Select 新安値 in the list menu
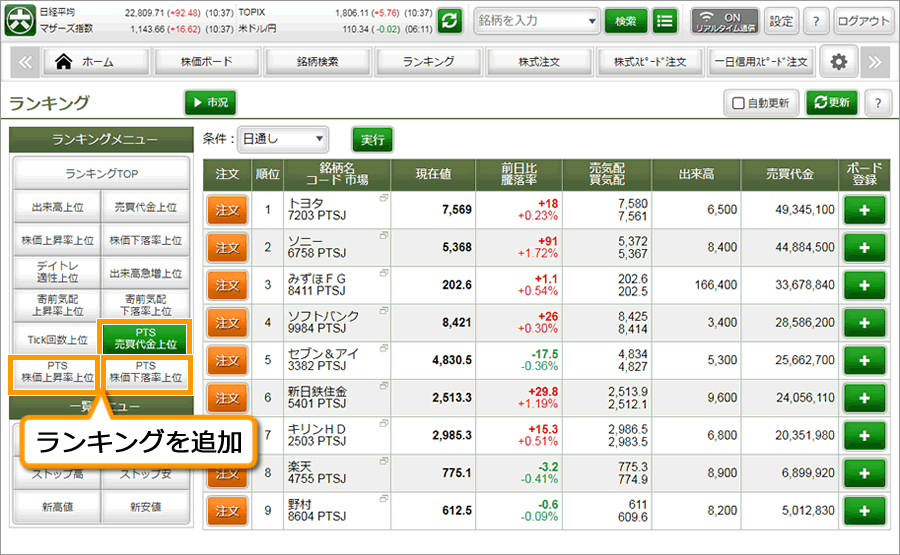Screen dimensions: 900x555 pyautogui.click(x=146, y=507)
